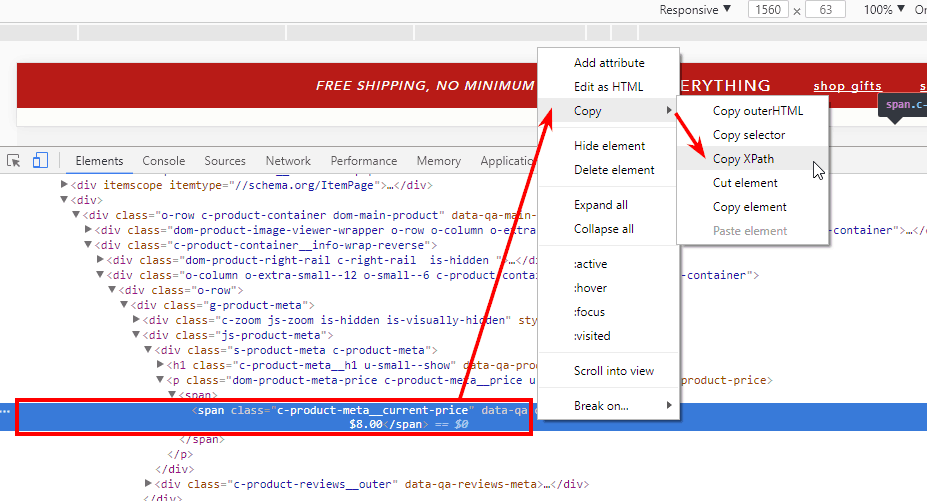Open the Network tab
Image resolution: width=927 pixels, height=501 pixels.
(288, 161)
